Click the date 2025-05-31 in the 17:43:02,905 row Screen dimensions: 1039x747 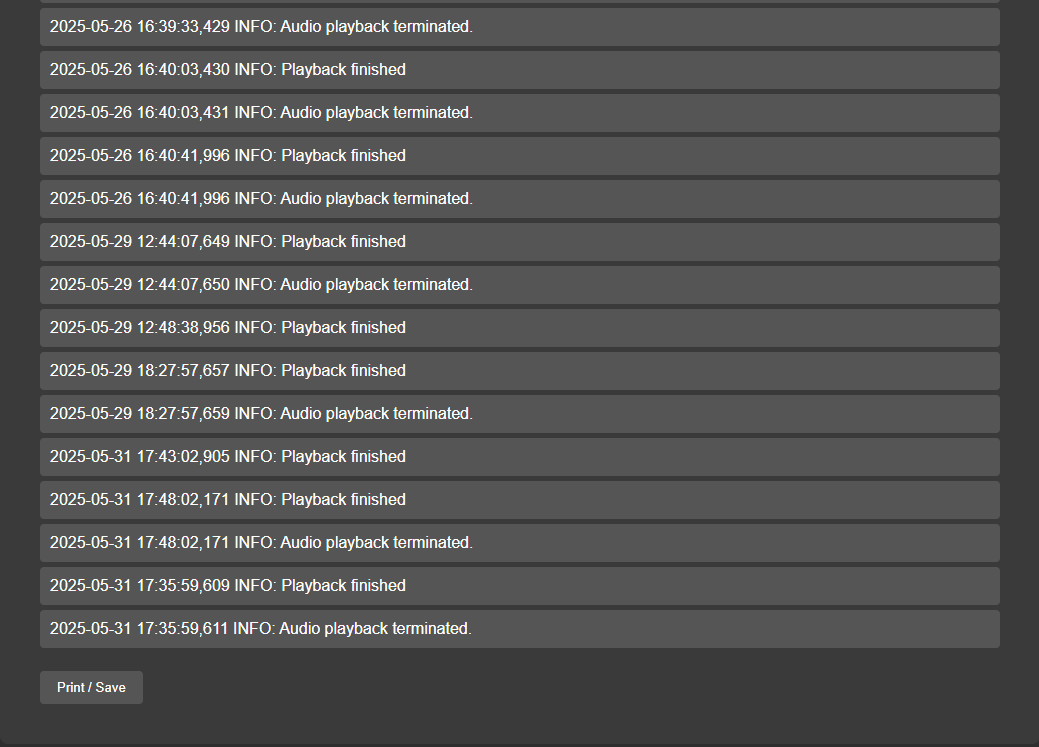pos(91,457)
